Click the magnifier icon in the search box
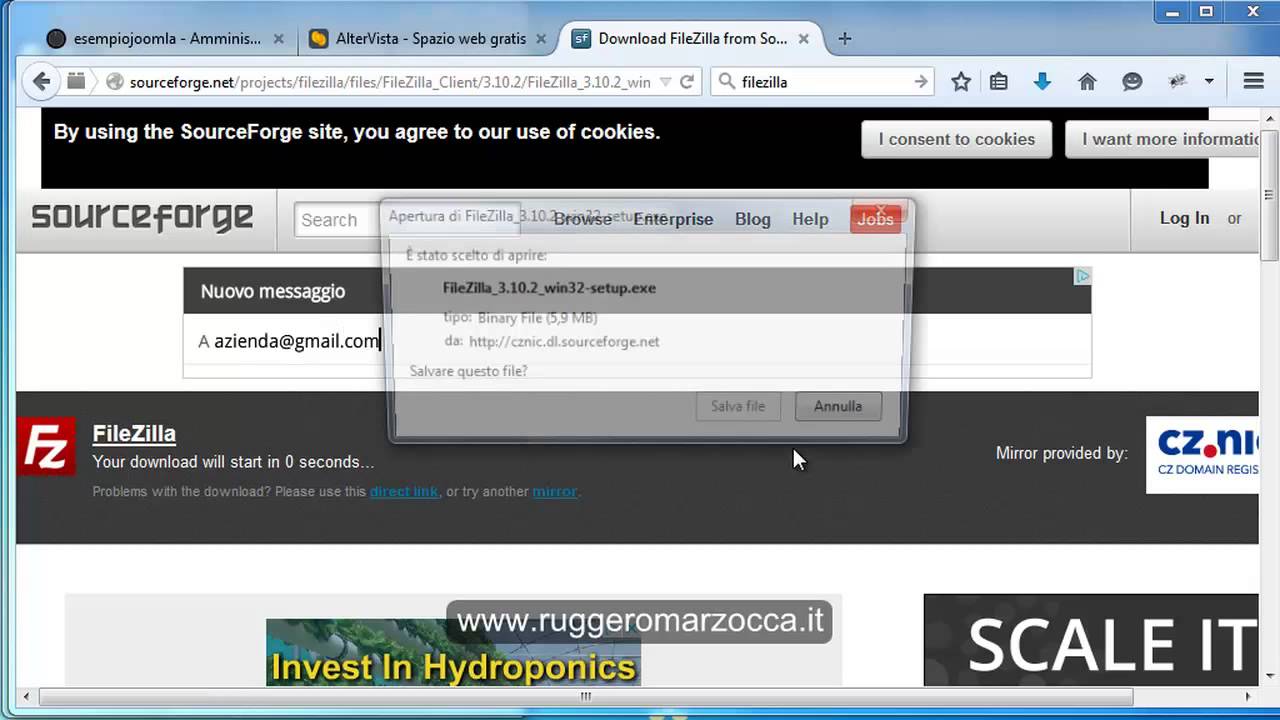 pyautogui.click(x=727, y=82)
